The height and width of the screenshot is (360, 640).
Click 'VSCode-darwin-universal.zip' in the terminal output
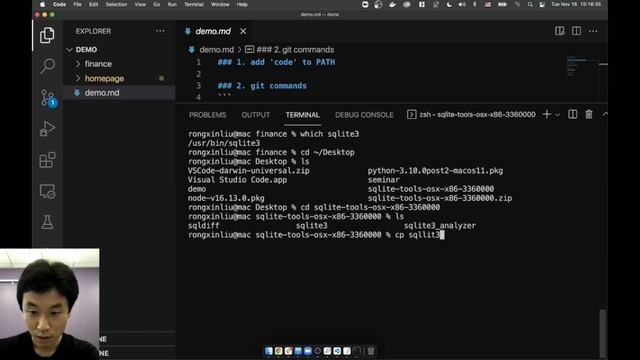pos(249,171)
